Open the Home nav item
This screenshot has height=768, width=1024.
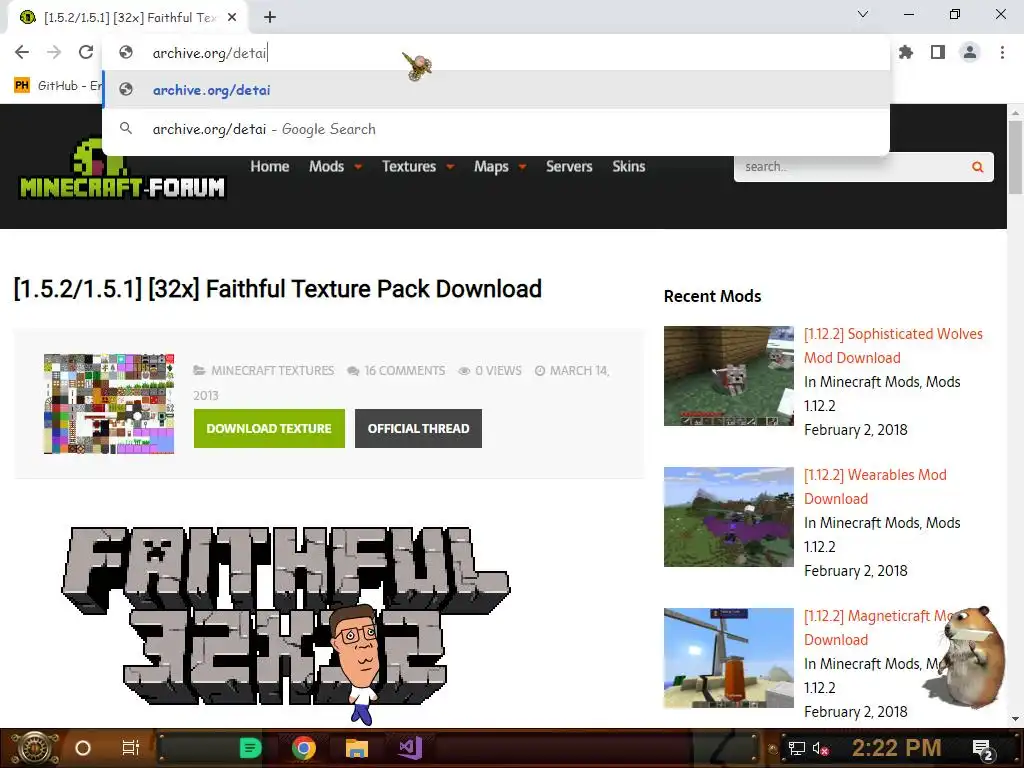pyautogui.click(x=270, y=167)
